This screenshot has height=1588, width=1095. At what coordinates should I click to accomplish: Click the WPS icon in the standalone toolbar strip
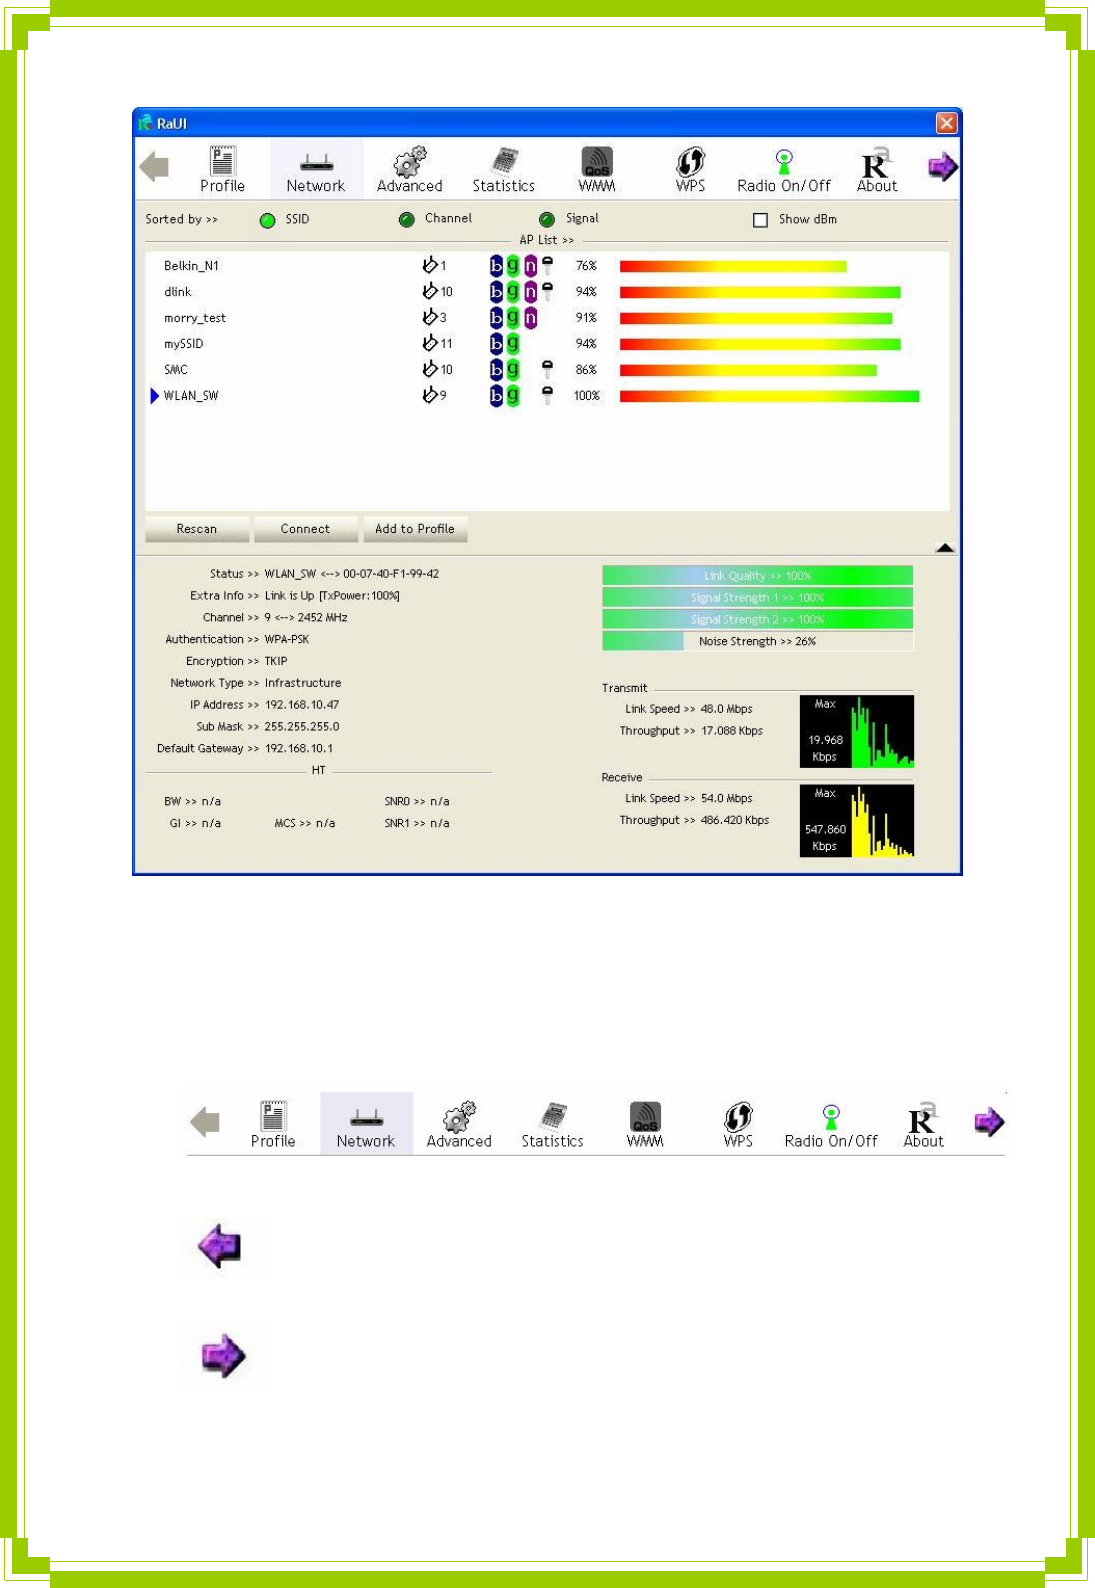coord(738,1124)
